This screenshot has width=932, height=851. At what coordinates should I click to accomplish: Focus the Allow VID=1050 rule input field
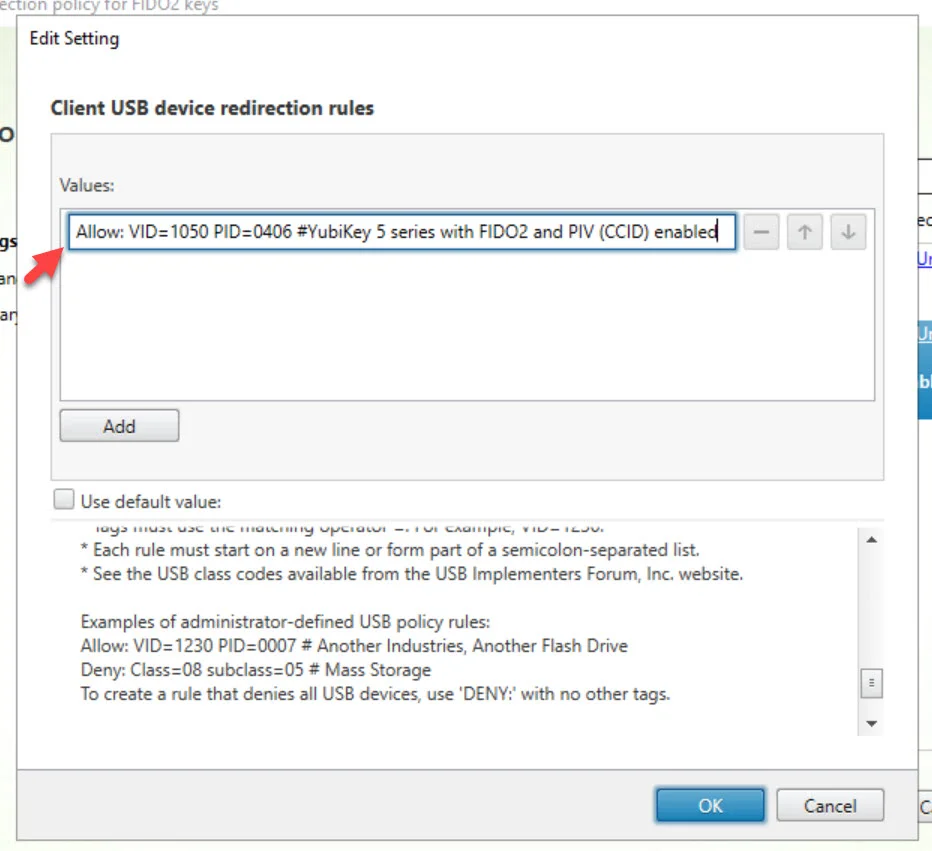coord(401,232)
